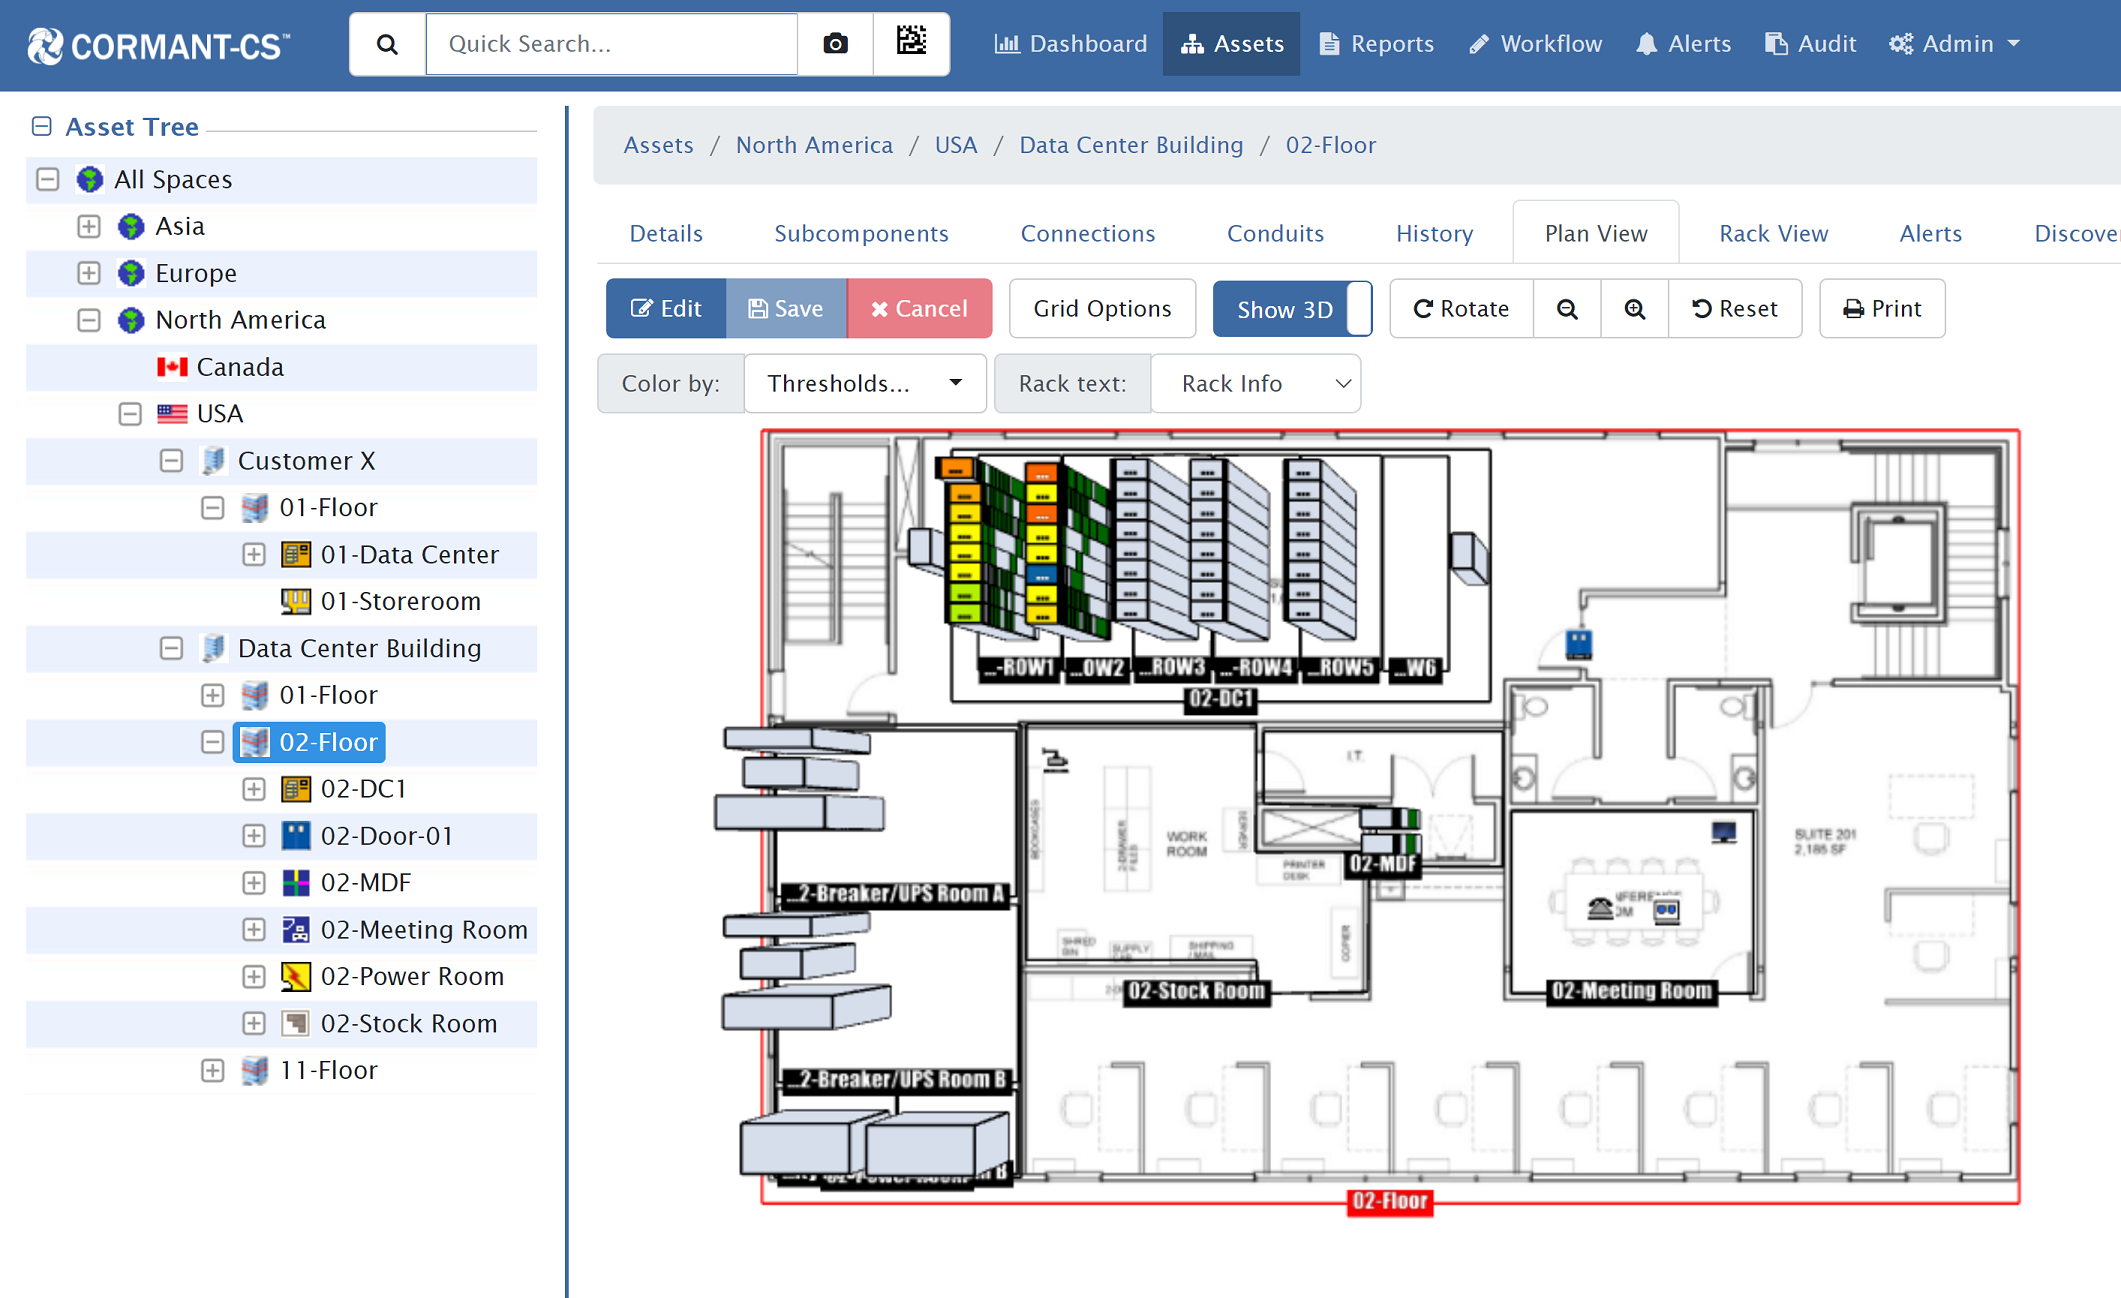This screenshot has height=1298, width=2121.
Task: Open the Rack text dropdown
Action: click(1256, 384)
